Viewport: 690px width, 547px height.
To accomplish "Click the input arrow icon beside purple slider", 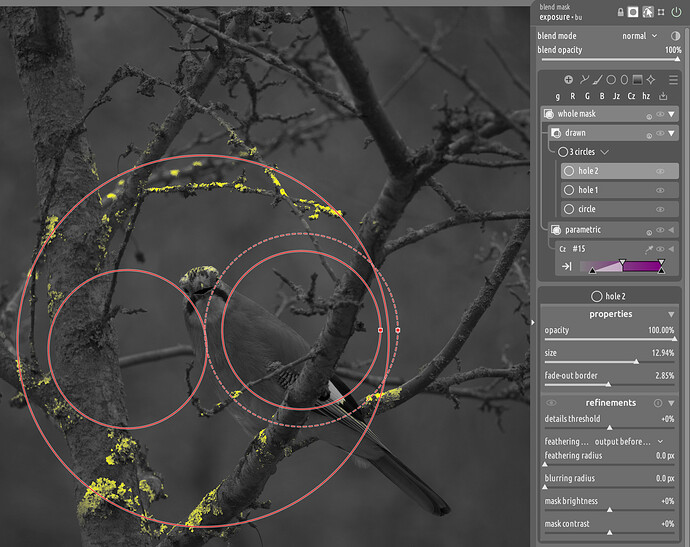I will [567, 266].
